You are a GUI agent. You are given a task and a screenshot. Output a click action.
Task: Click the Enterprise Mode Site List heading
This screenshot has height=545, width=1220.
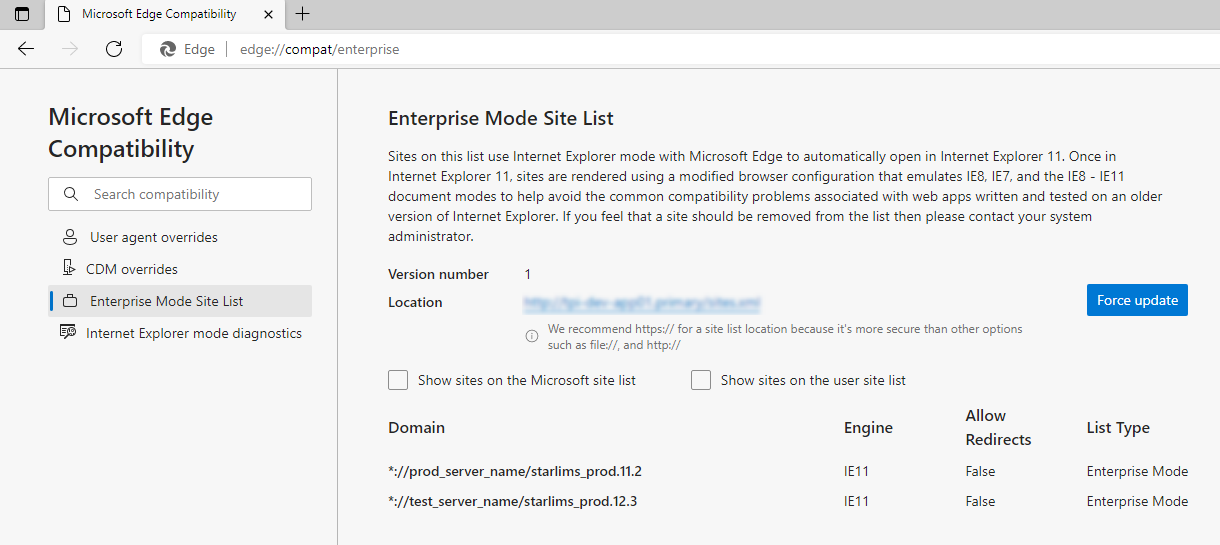pos(501,118)
